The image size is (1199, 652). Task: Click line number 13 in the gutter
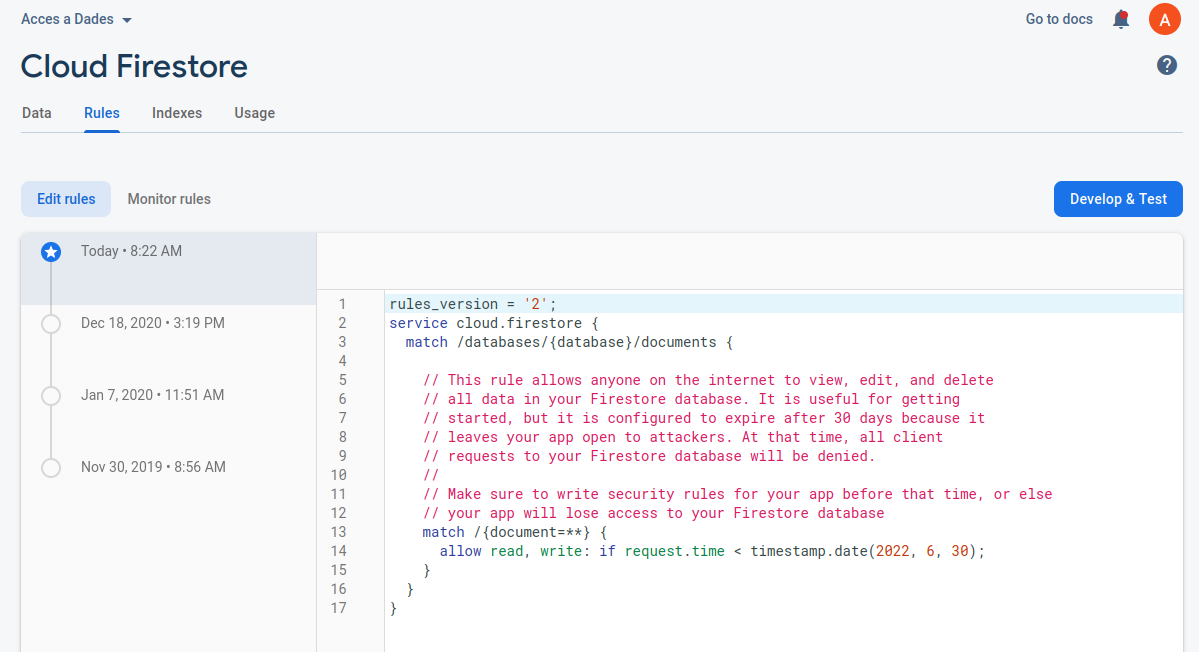coord(338,532)
